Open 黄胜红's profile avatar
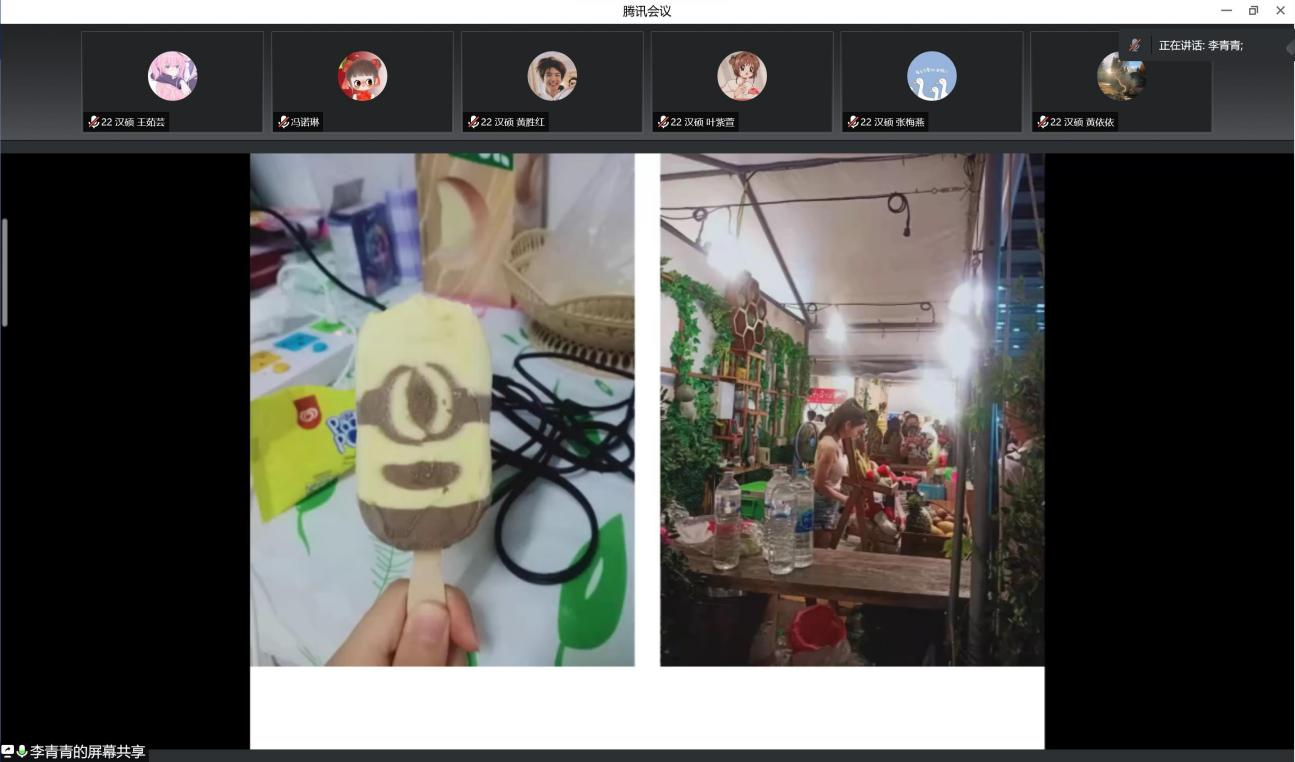1295x762 pixels. [552, 76]
